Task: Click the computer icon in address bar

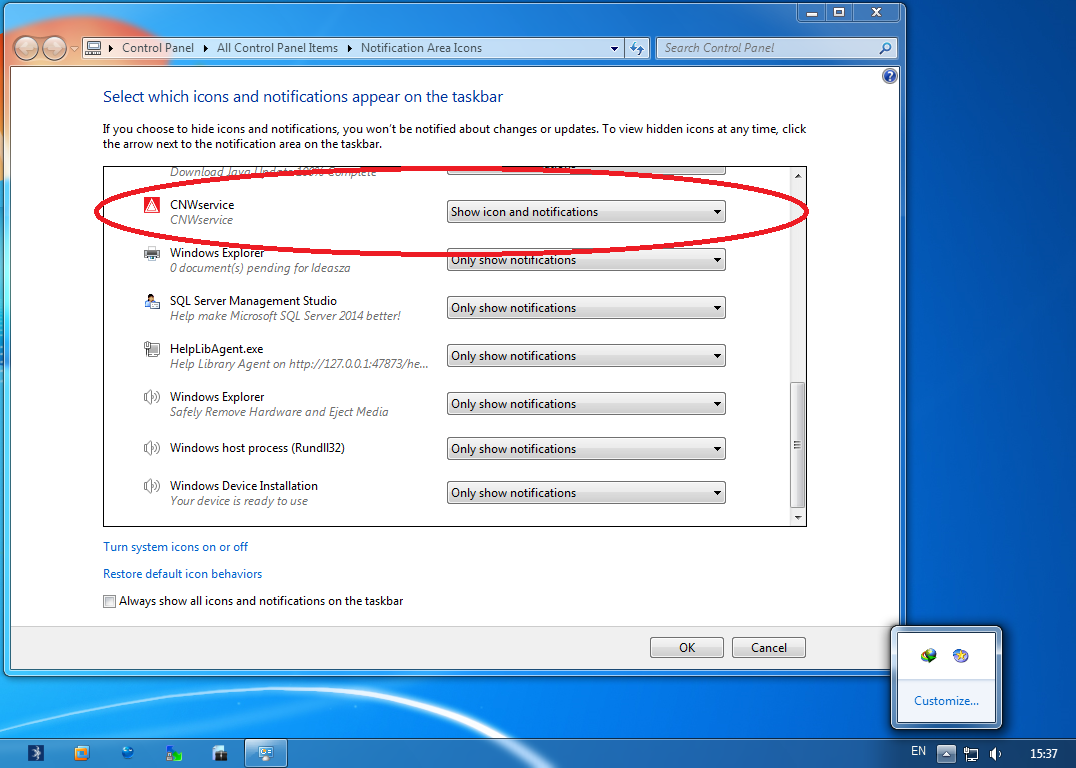Action: 94,48
